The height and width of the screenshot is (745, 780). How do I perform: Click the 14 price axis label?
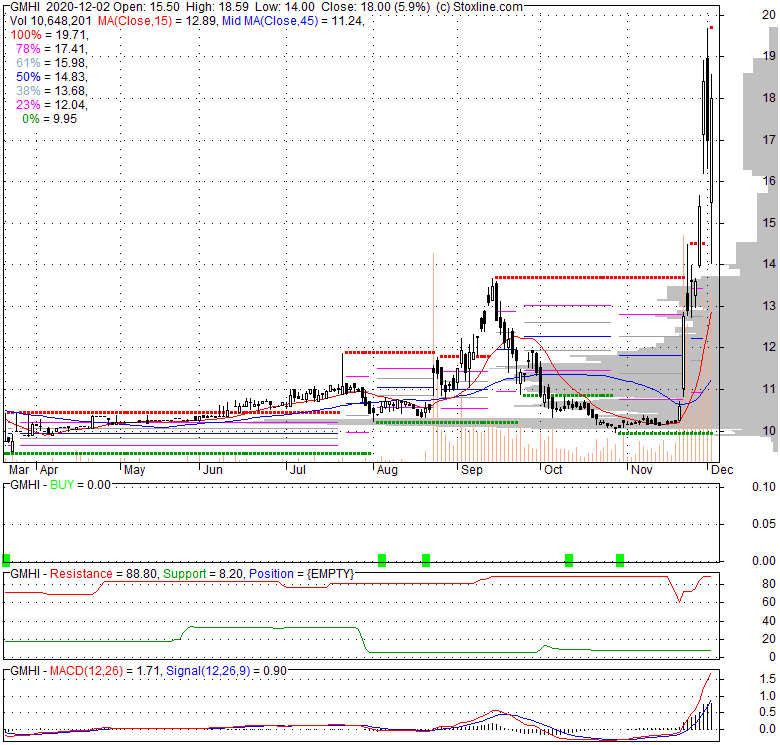tap(769, 264)
